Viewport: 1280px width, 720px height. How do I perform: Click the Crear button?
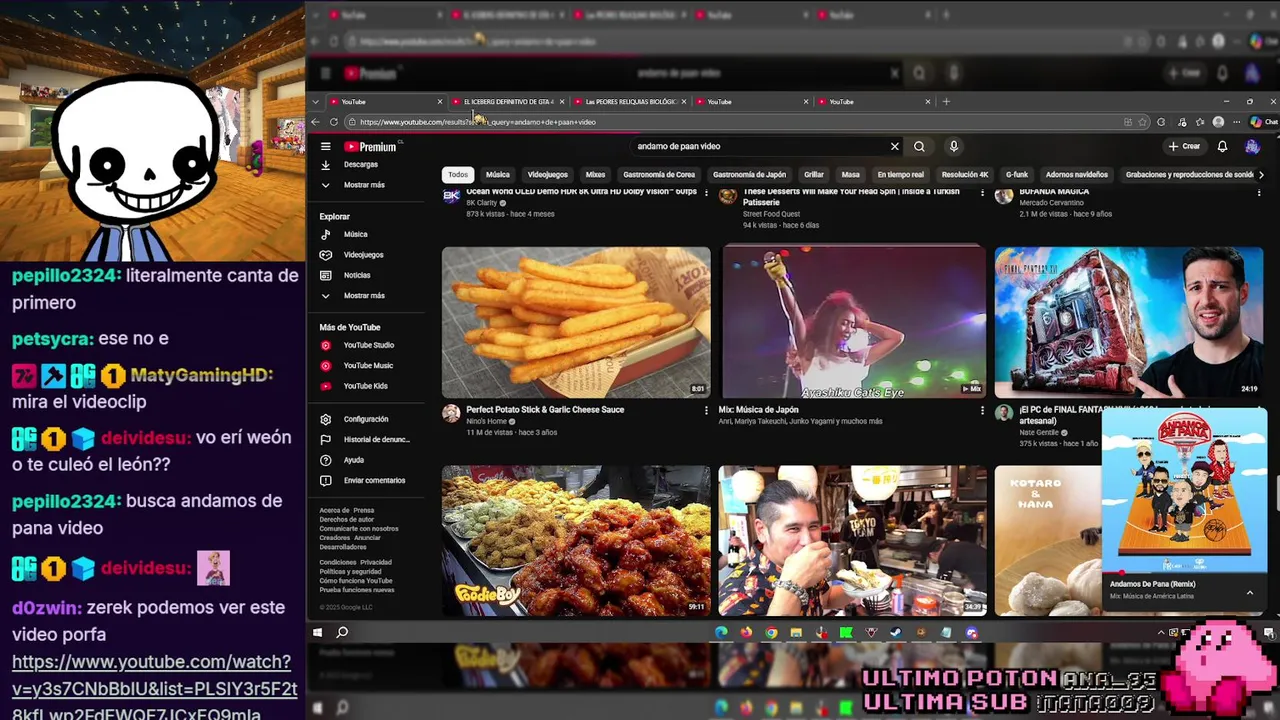tap(1184, 146)
